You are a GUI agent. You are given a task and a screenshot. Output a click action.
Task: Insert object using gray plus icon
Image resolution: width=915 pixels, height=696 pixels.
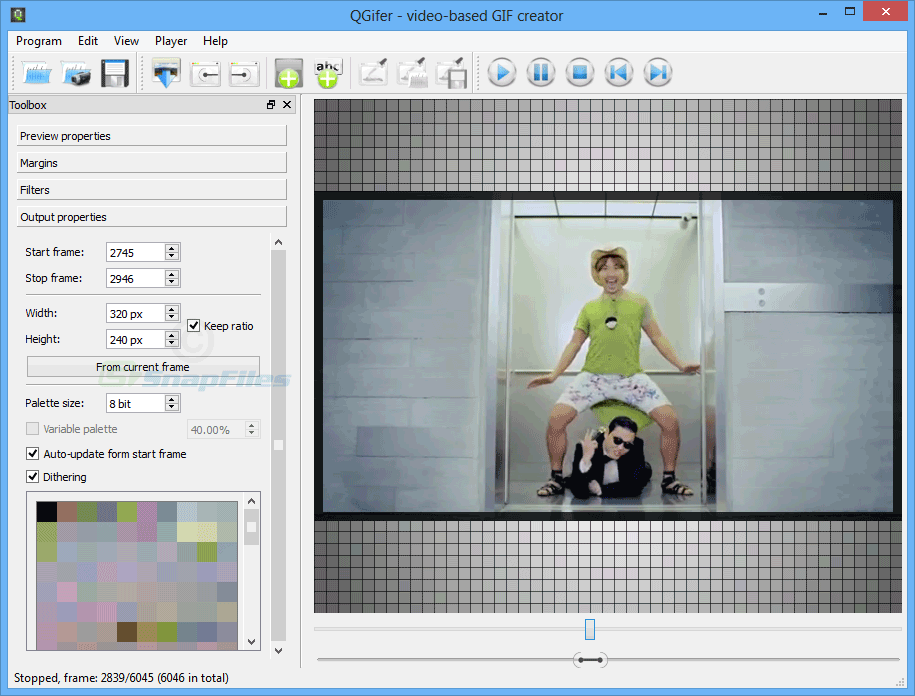tap(289, 73)
